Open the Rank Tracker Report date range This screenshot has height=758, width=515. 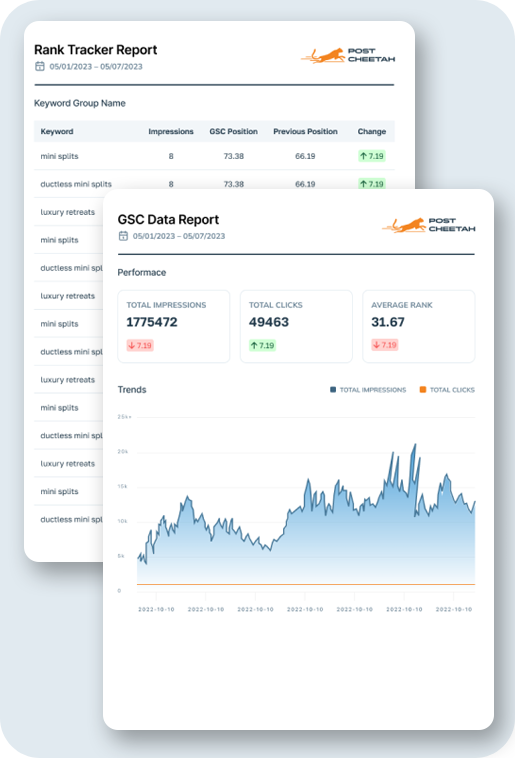96,66
